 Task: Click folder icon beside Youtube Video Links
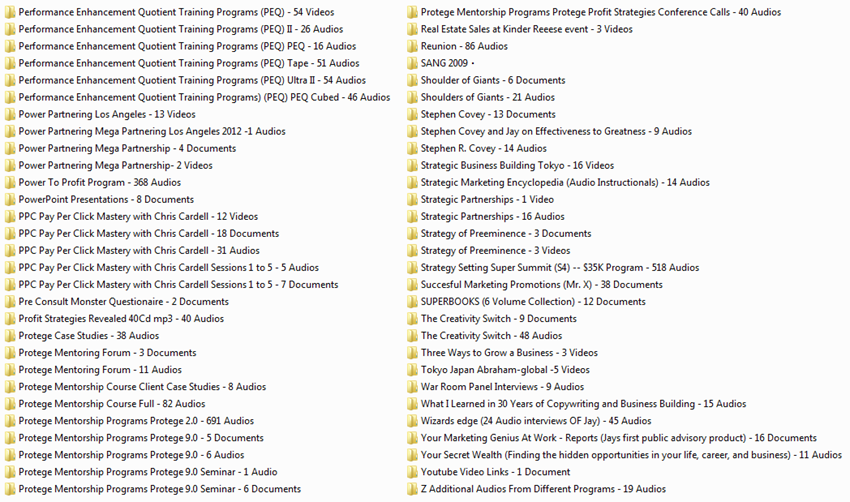(x=412, y=472)
